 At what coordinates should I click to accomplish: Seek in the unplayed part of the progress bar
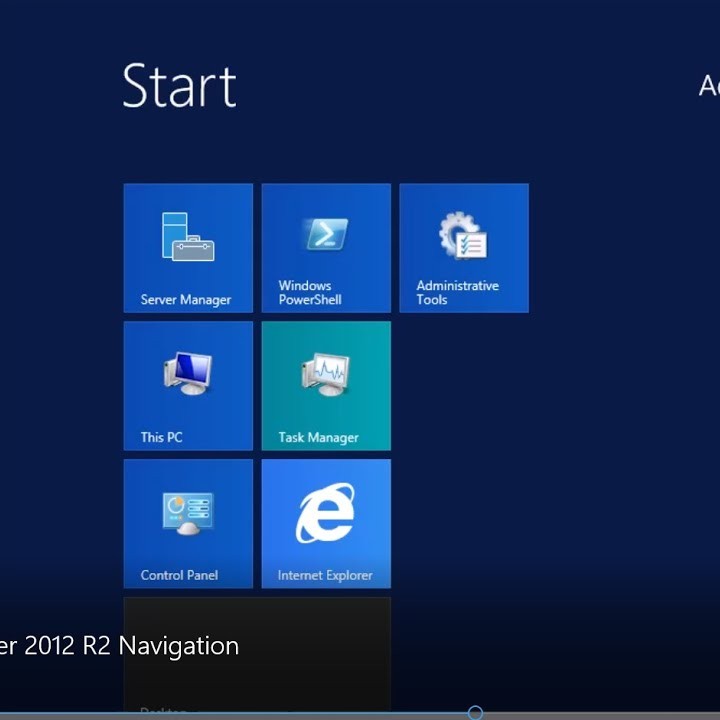coord(602,715)
